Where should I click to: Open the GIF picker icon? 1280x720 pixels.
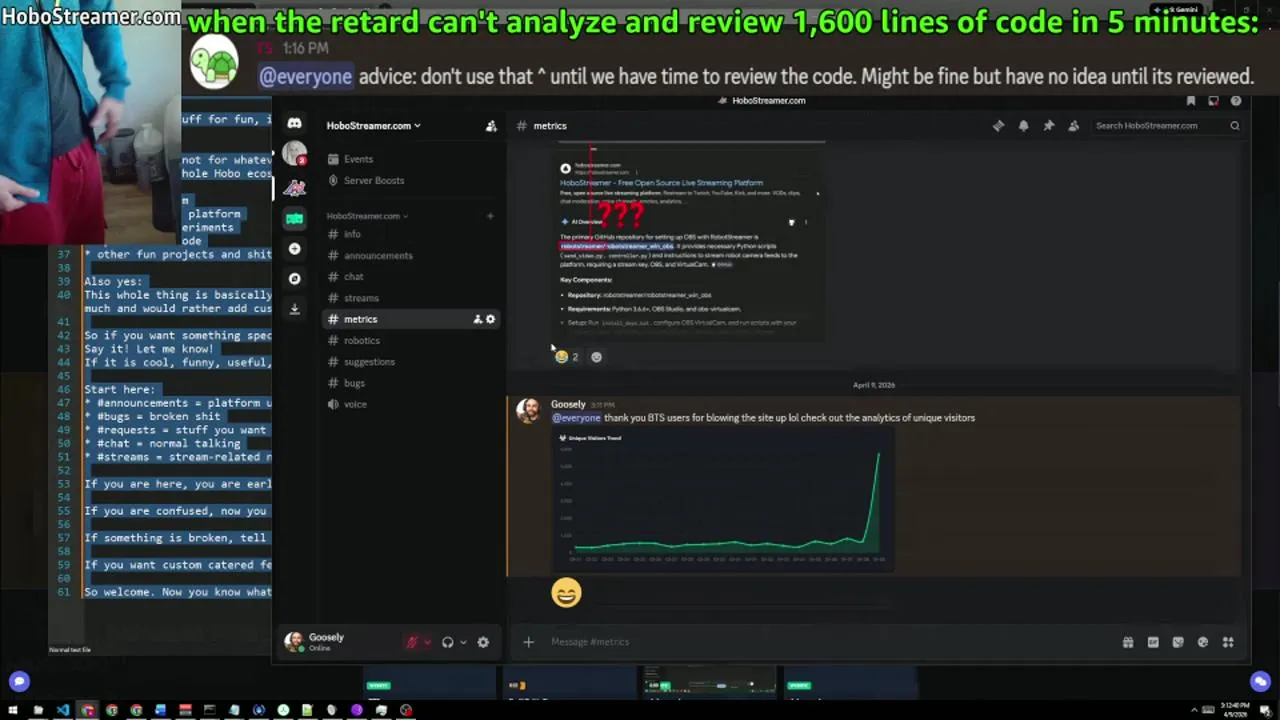[x=1153, y=642]
